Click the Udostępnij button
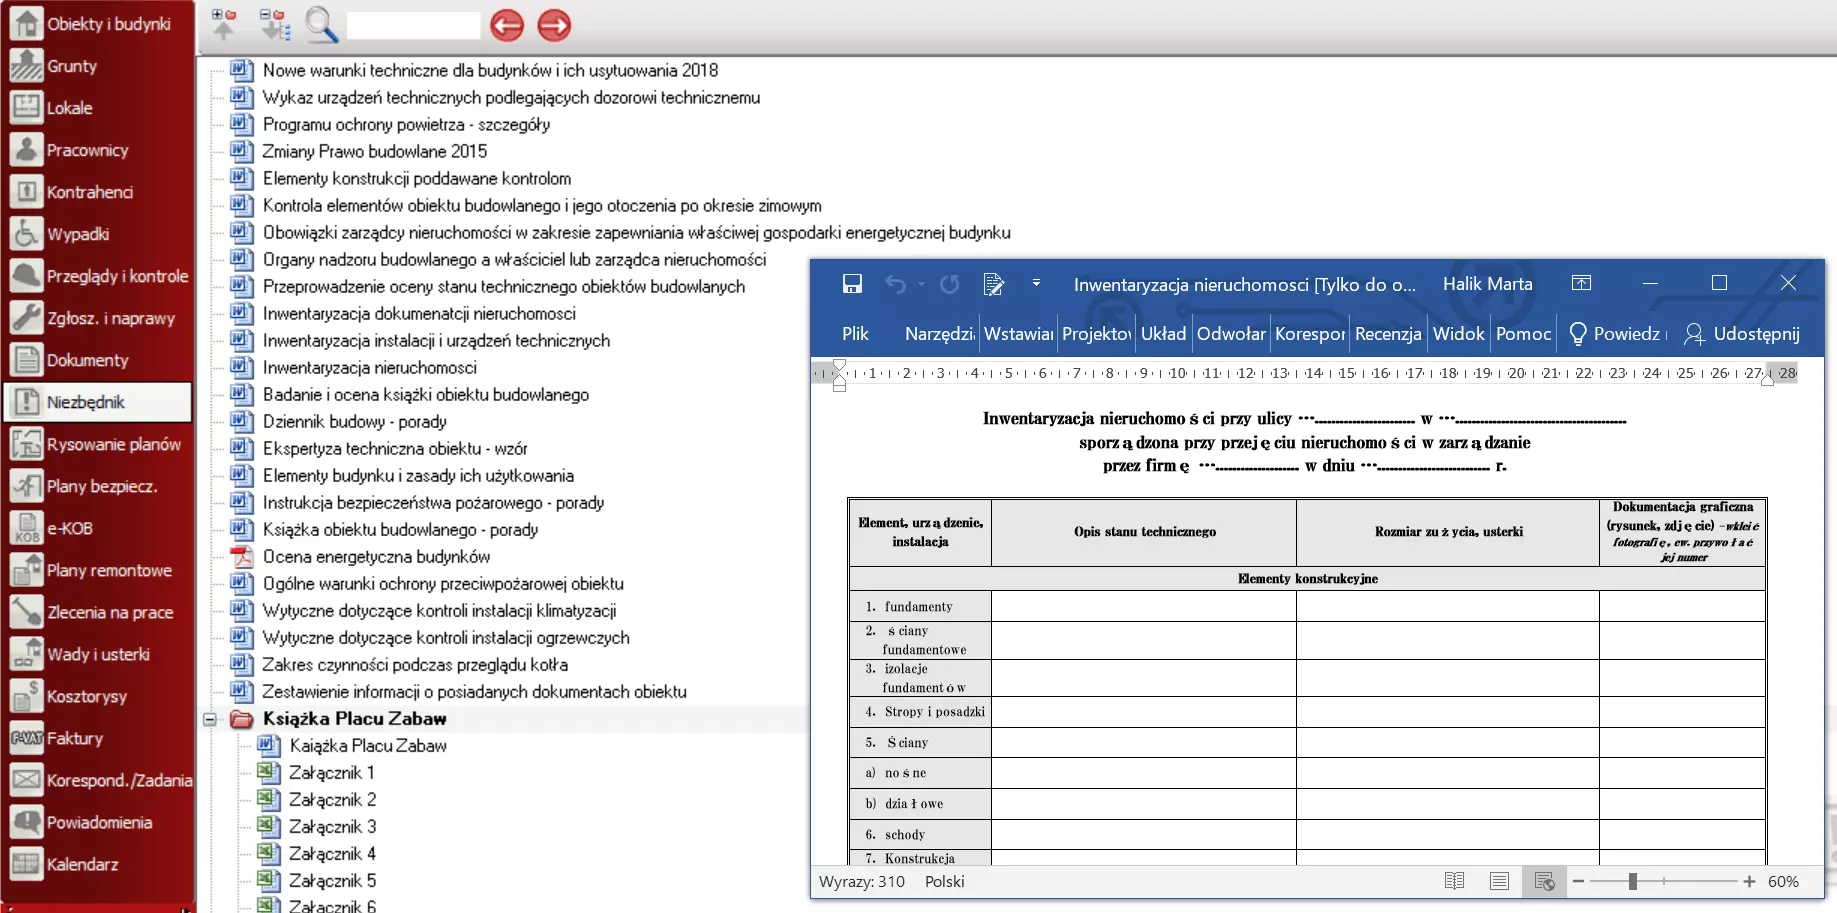Screen dimensions: 1837x913 point(1742,334)
